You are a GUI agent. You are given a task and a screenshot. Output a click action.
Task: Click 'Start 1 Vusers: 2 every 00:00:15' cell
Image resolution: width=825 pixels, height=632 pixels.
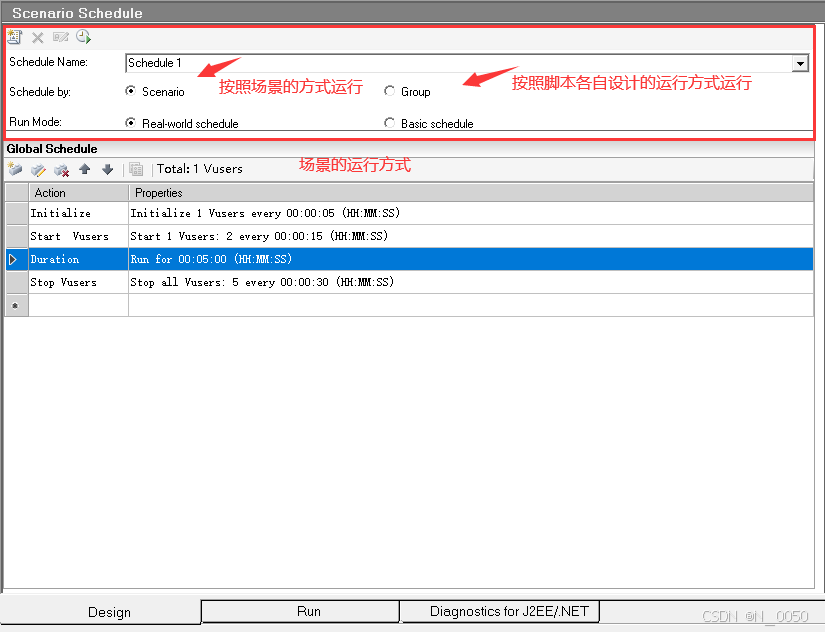pos(471,236)
